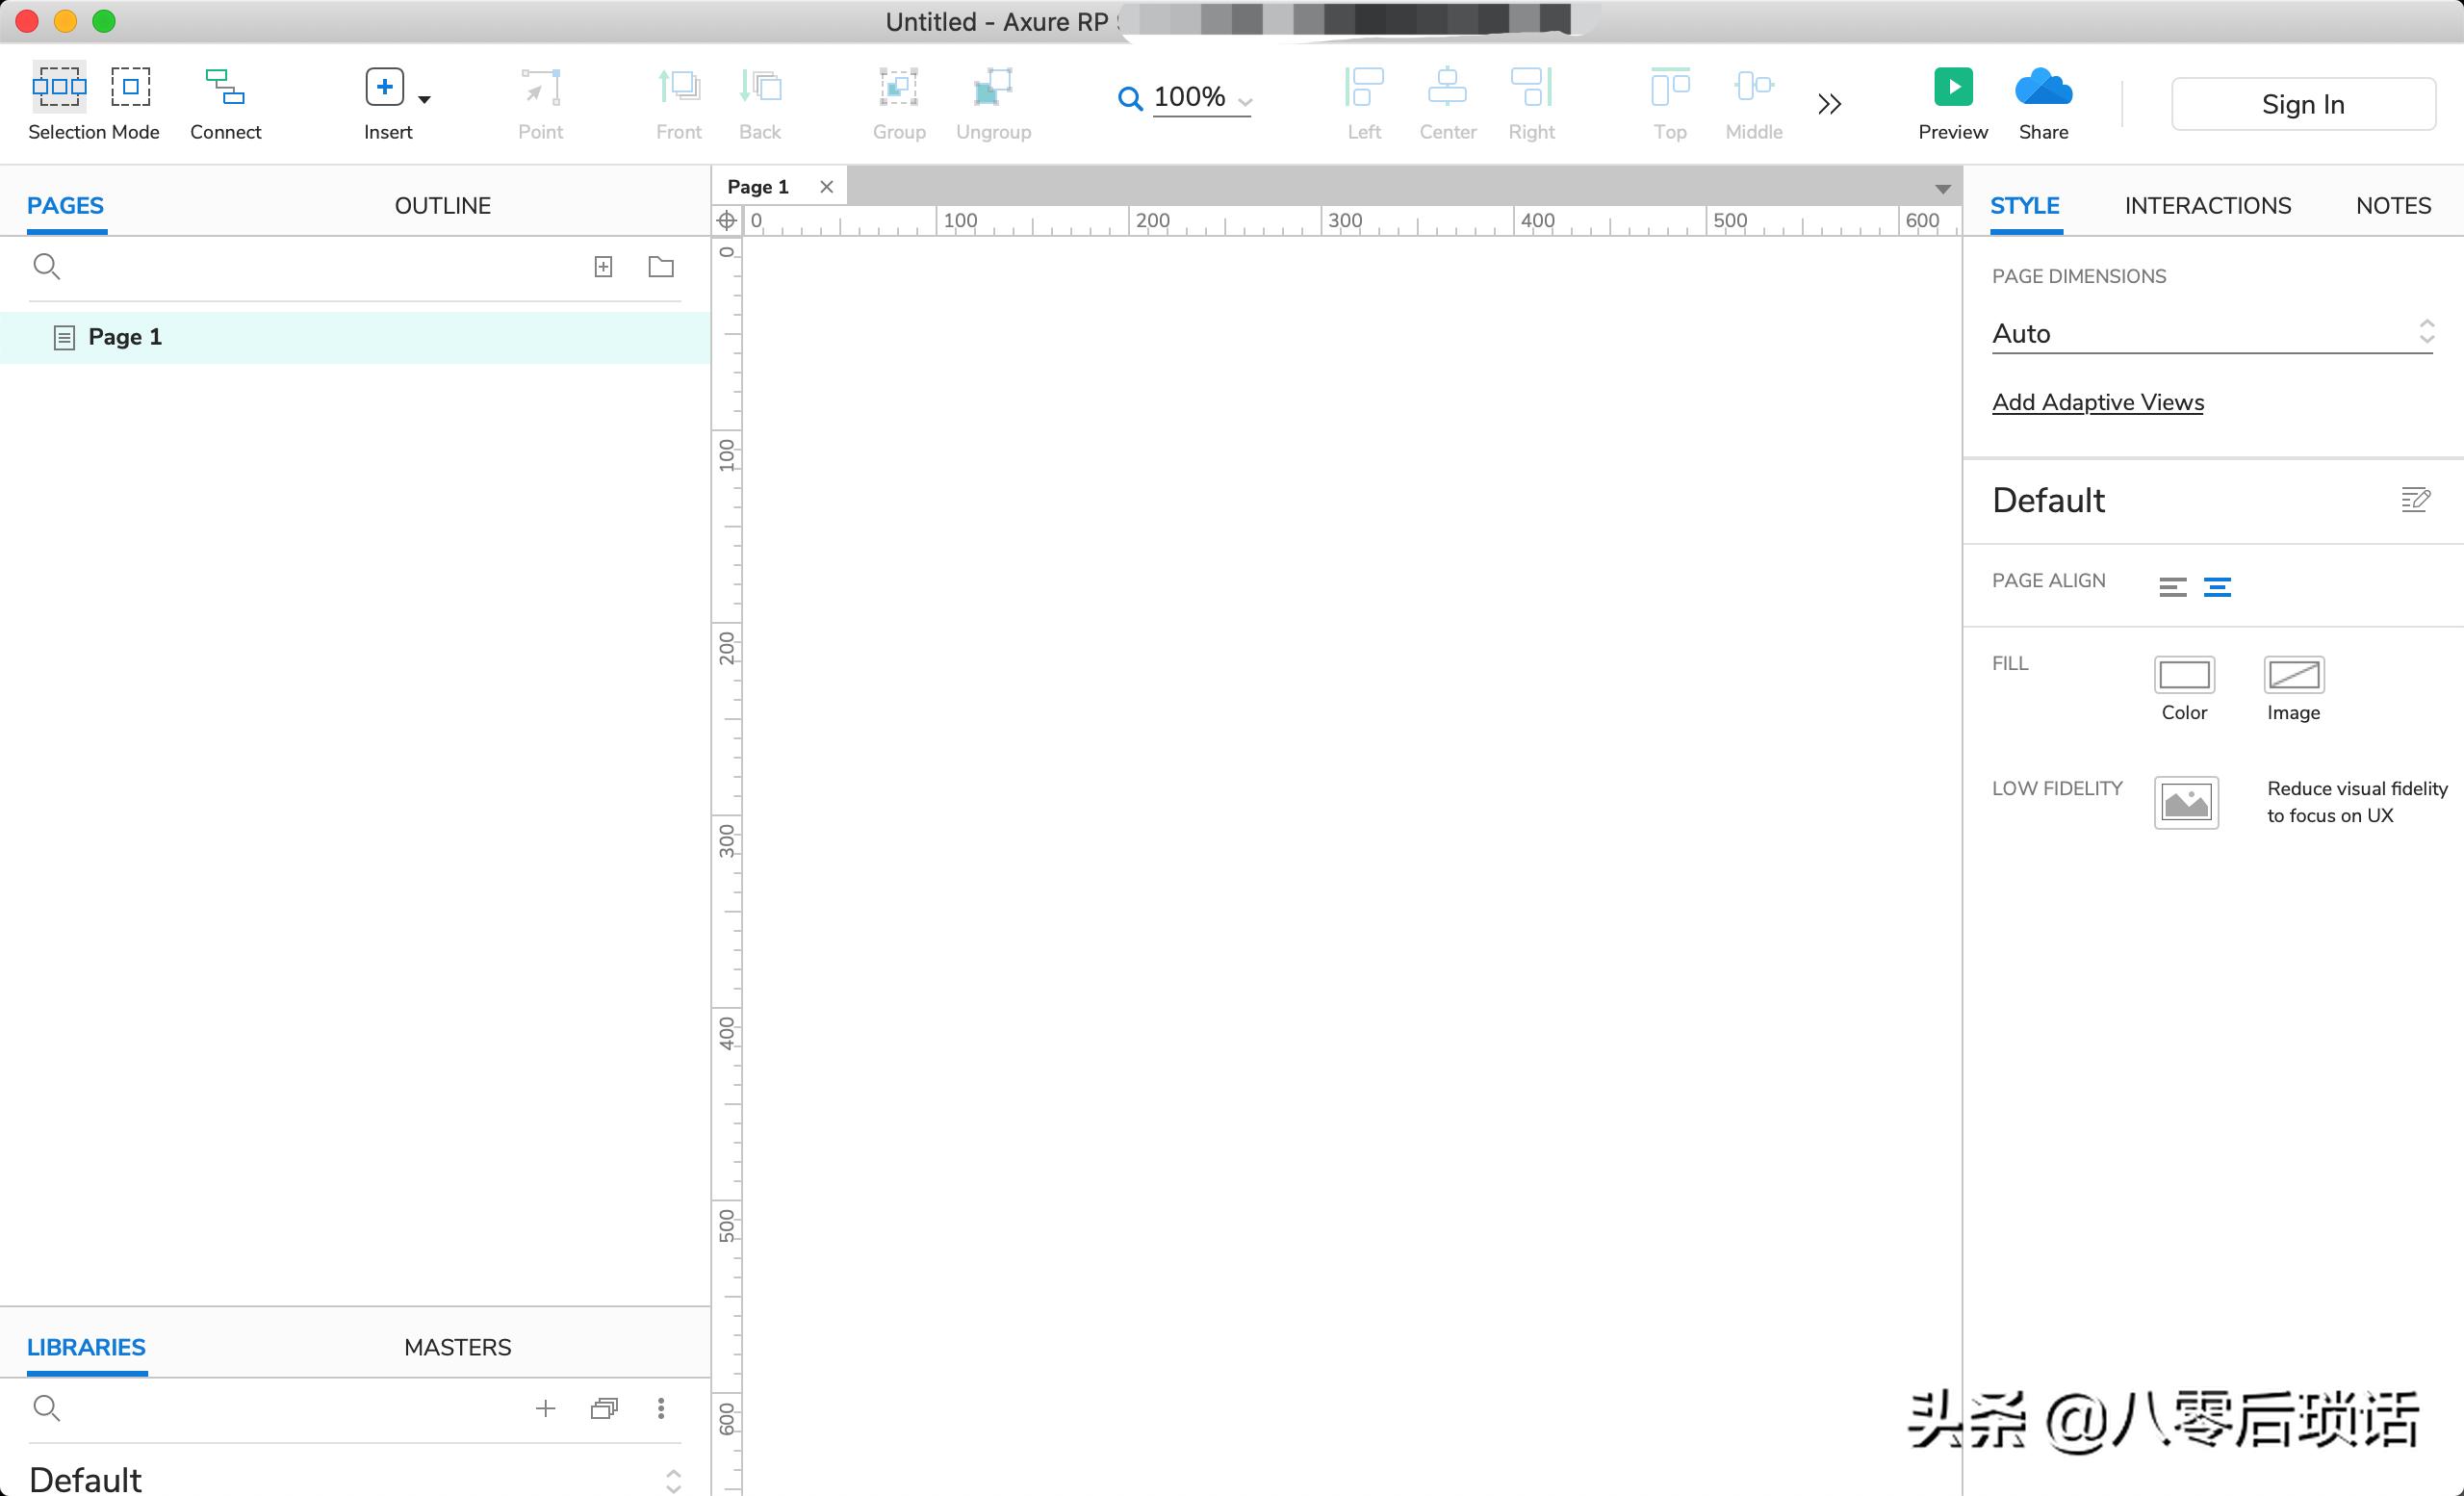The width and height of the screenshot is (2464, 1496).
Task: Click the Insert plus icon
Action: tap(385, 88)
